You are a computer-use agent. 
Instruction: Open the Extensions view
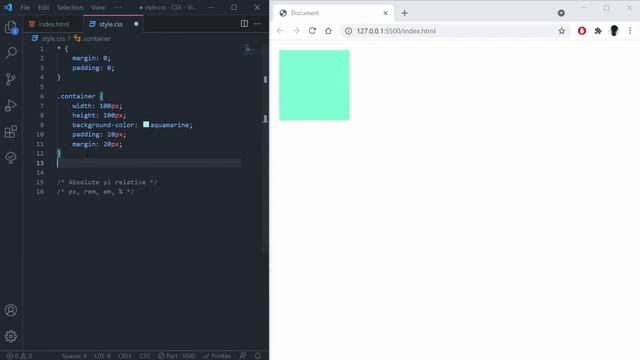(11, 131)
